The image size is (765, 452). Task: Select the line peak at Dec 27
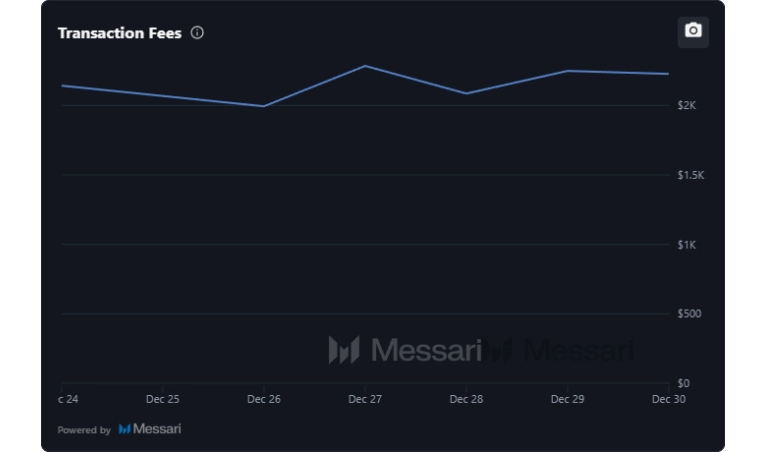tap(365, 66)
